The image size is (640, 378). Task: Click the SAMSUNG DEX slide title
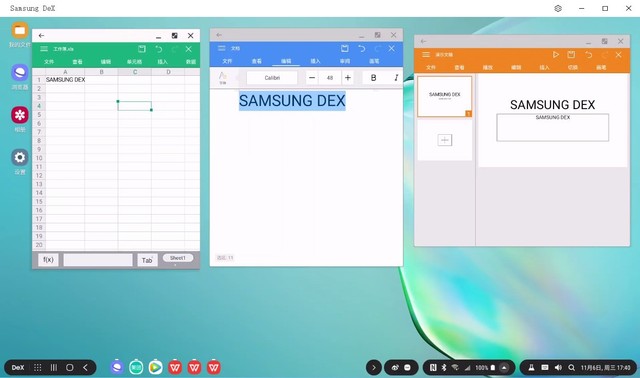pos(552,105)
